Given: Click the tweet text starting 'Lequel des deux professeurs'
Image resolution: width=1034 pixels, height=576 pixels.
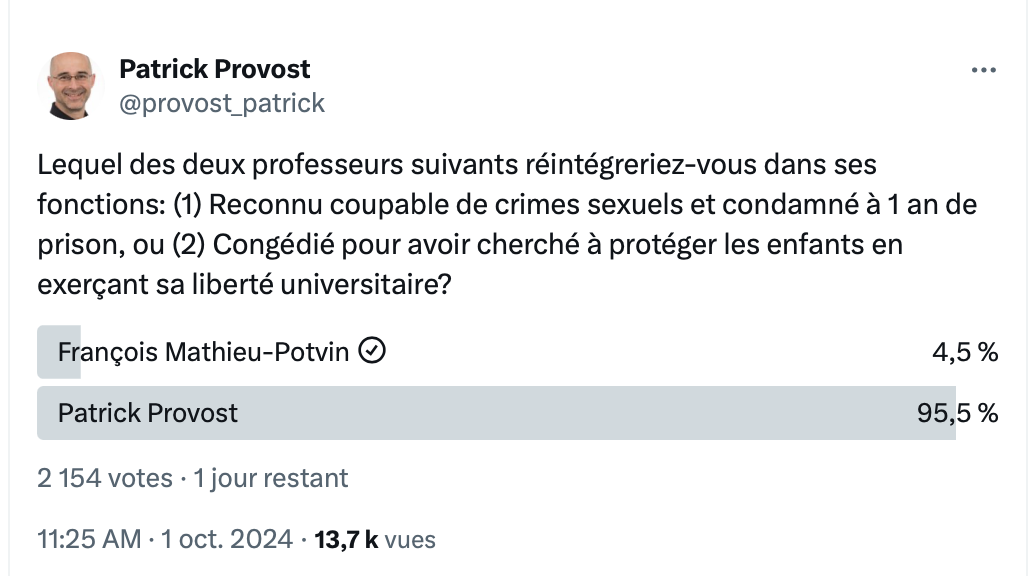Looking at the screenshot, I should coord(506,224).
